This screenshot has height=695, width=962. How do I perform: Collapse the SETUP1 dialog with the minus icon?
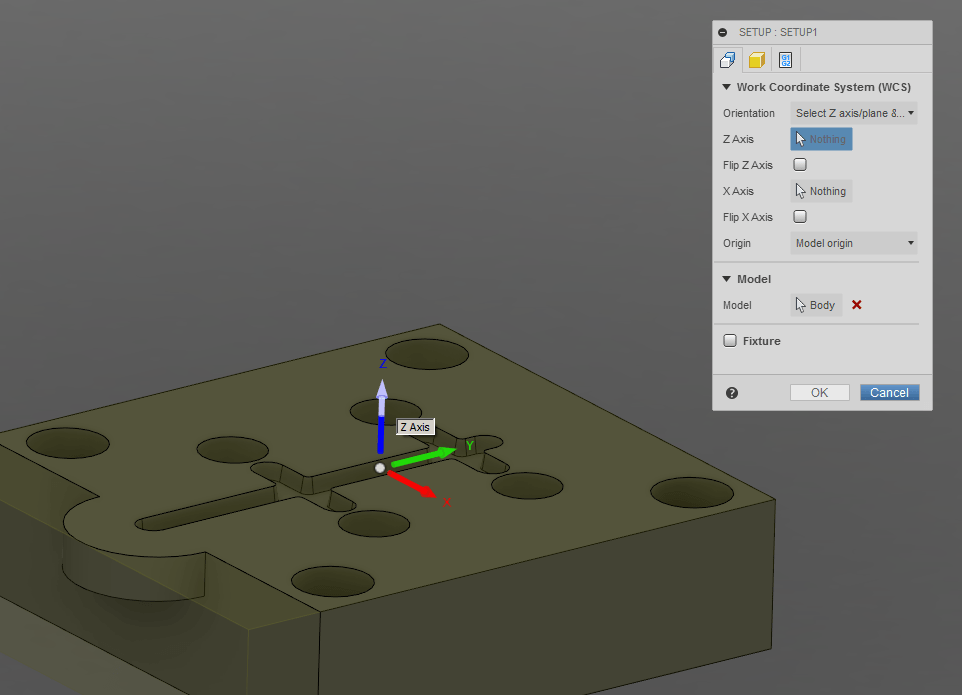point(722,31)
